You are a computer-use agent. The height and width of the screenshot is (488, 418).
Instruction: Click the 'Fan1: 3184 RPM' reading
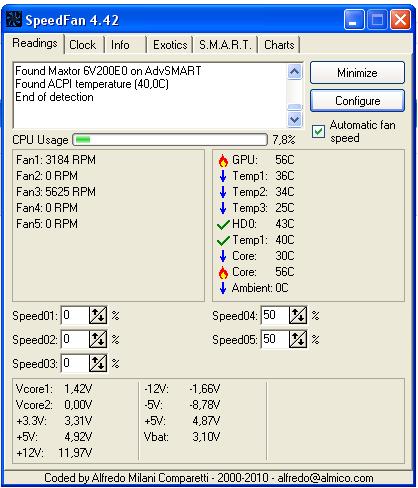pos(56,160)
